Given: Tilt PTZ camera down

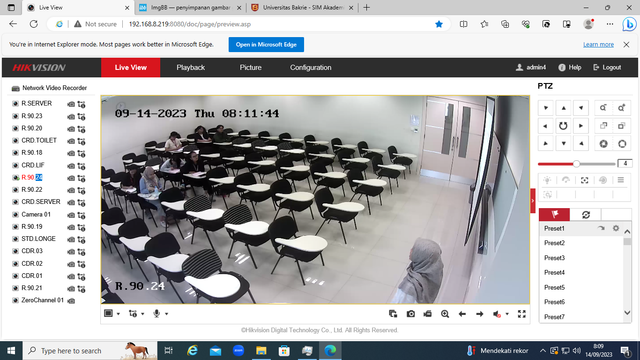Looking at the screenshot, I should click(x=563, y=144).
